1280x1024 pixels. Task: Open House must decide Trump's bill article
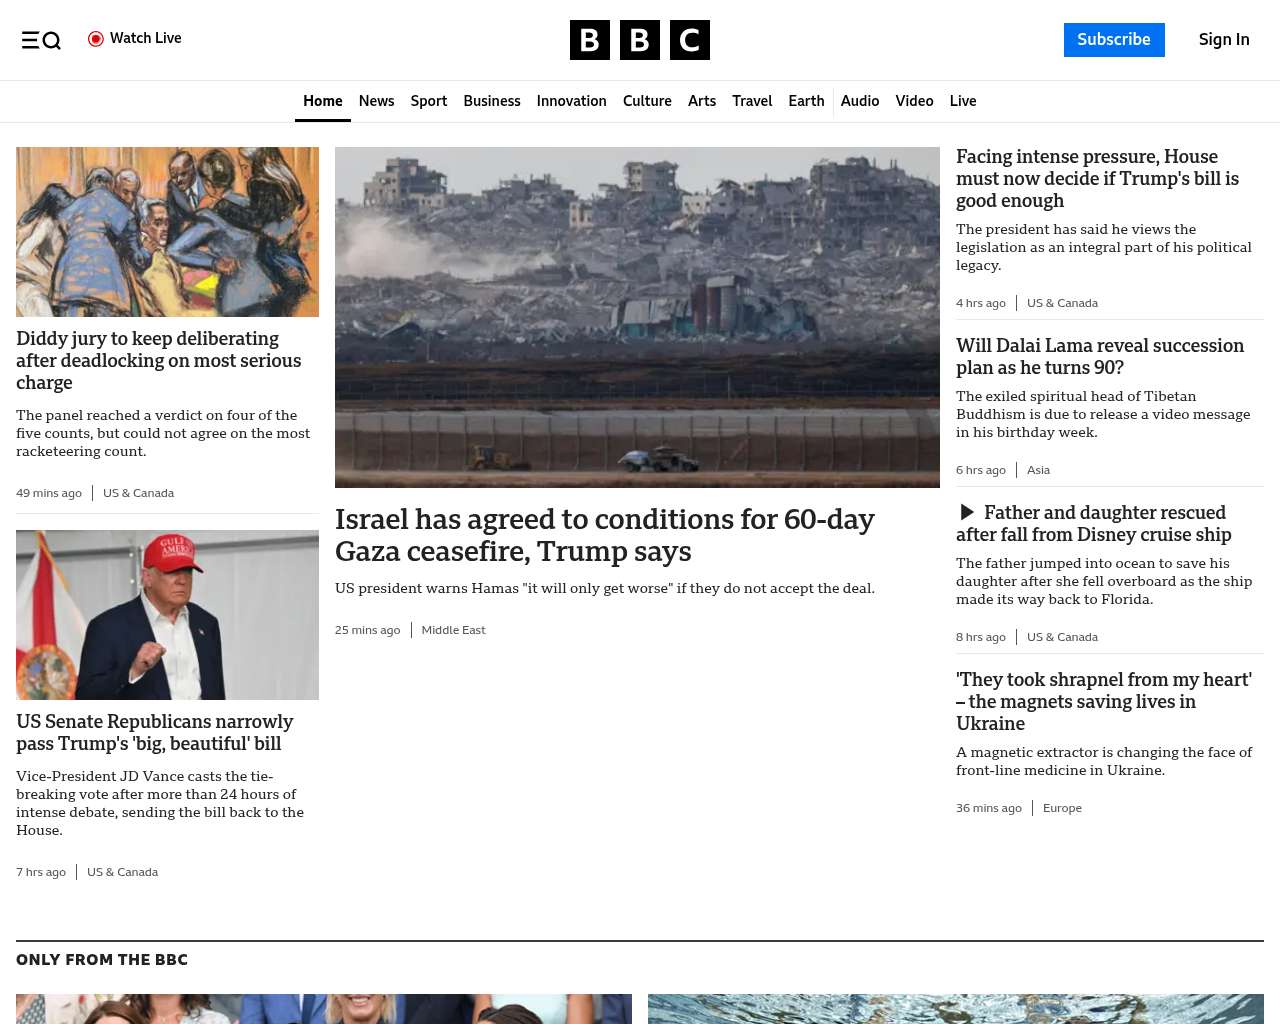(x=1097, y=178)
